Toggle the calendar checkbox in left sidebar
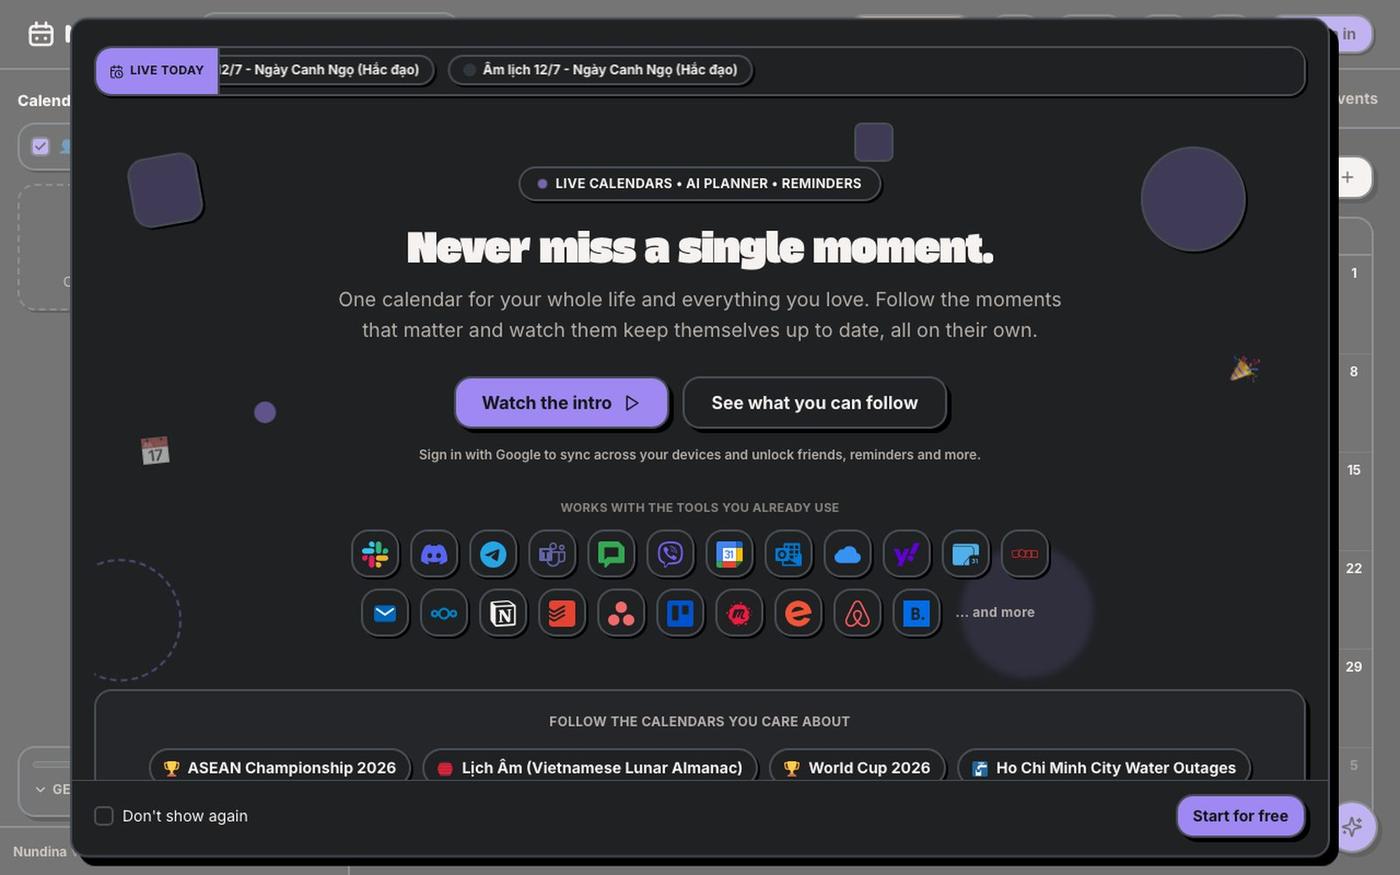This screenshot has width=1400, height=875. click(x=40, y=146)
